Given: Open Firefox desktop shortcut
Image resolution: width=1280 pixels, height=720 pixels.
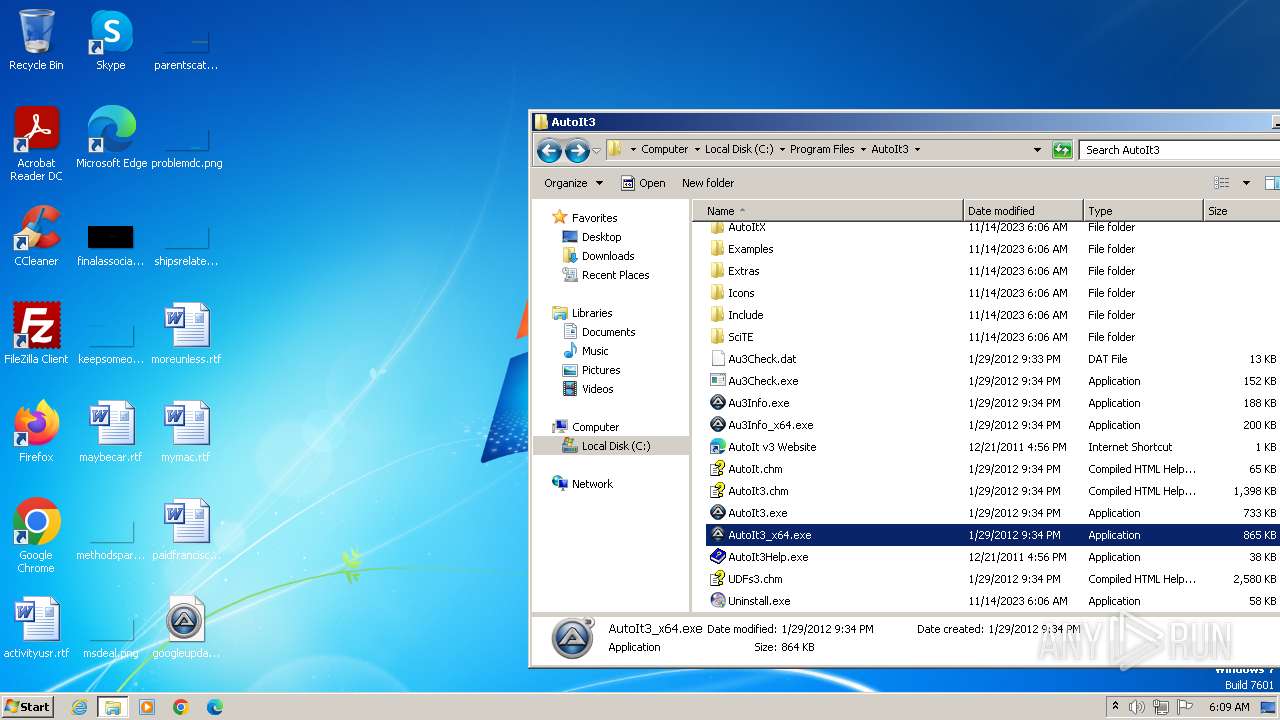Looking at the screenshot, I should pyautogui.click(x=36, y=432).
